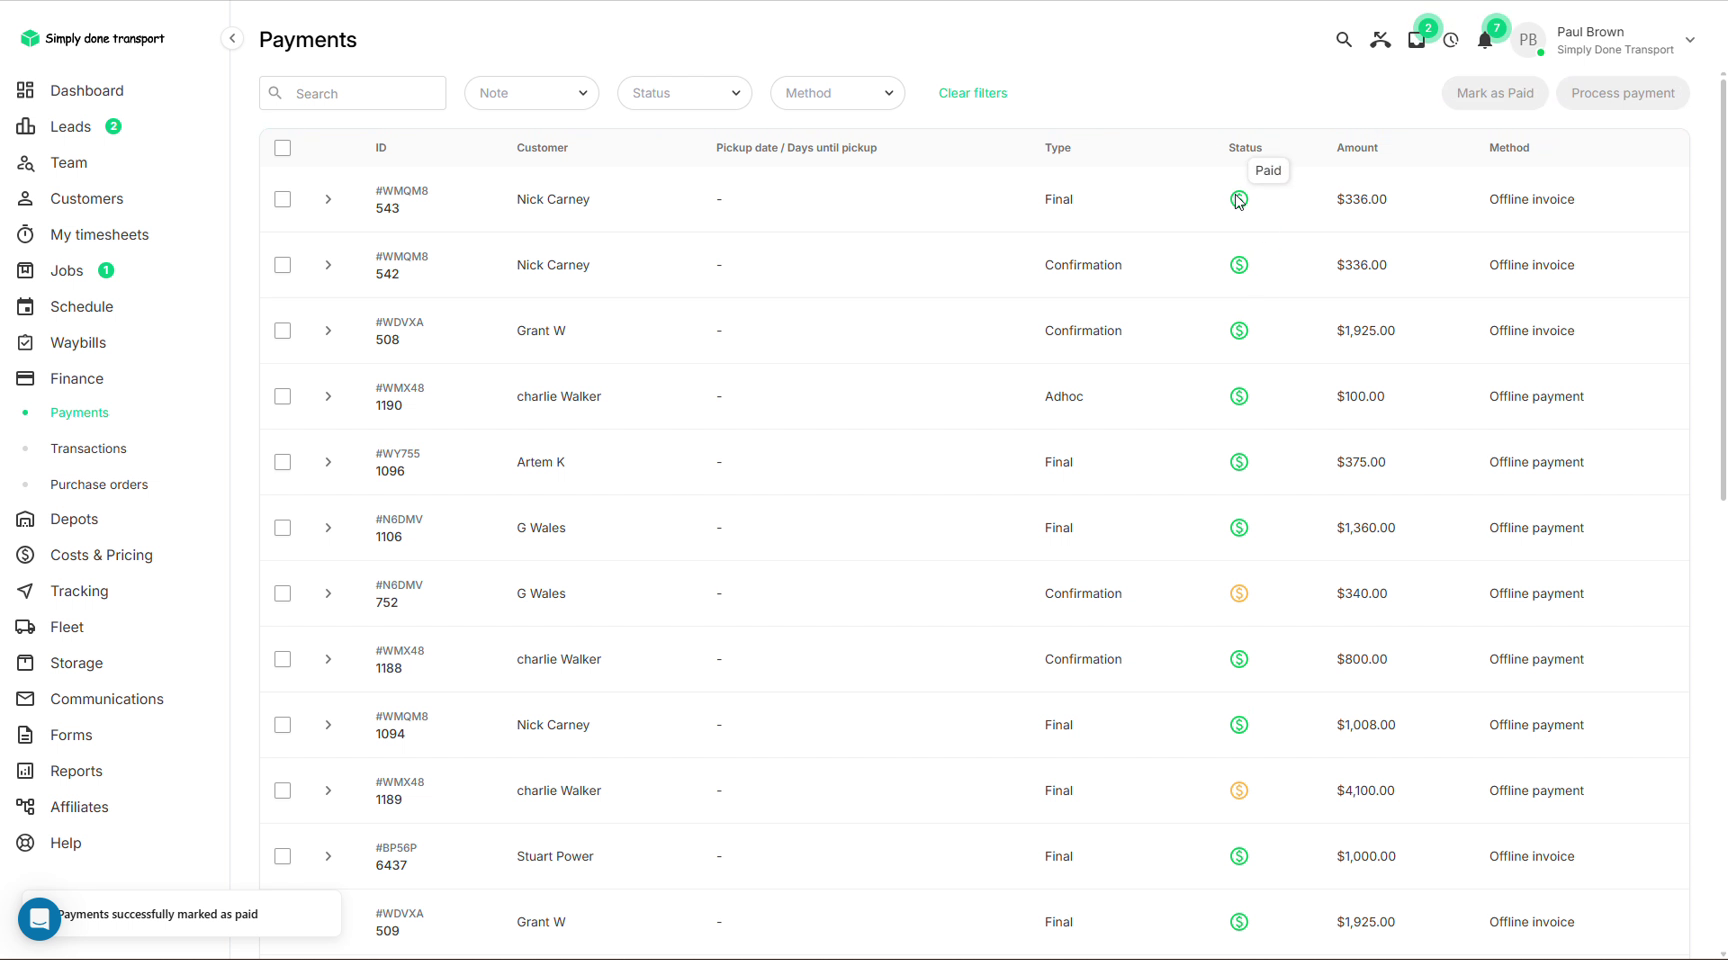Select checkbox for payment 1096
Image resolution: width=1728 pixels, height=960 pixels.
click(x=283, y=462)
